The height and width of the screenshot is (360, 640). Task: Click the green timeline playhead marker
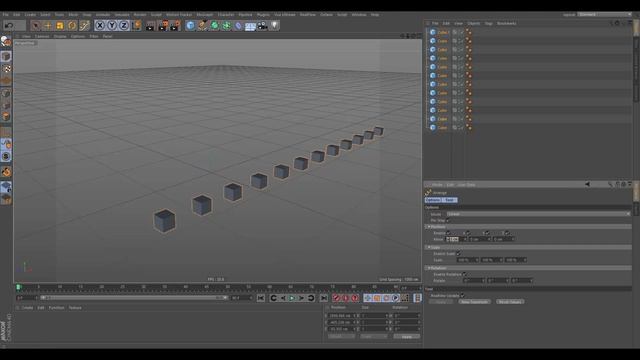(x=18, y=288)
